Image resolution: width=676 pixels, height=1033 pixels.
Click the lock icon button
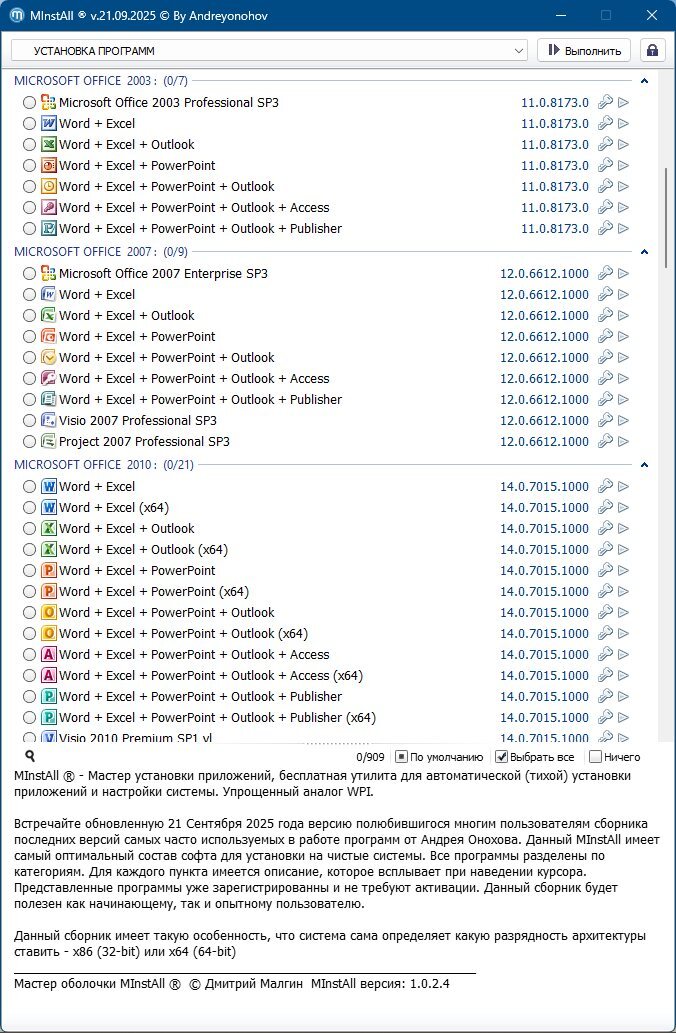[652, 50]
